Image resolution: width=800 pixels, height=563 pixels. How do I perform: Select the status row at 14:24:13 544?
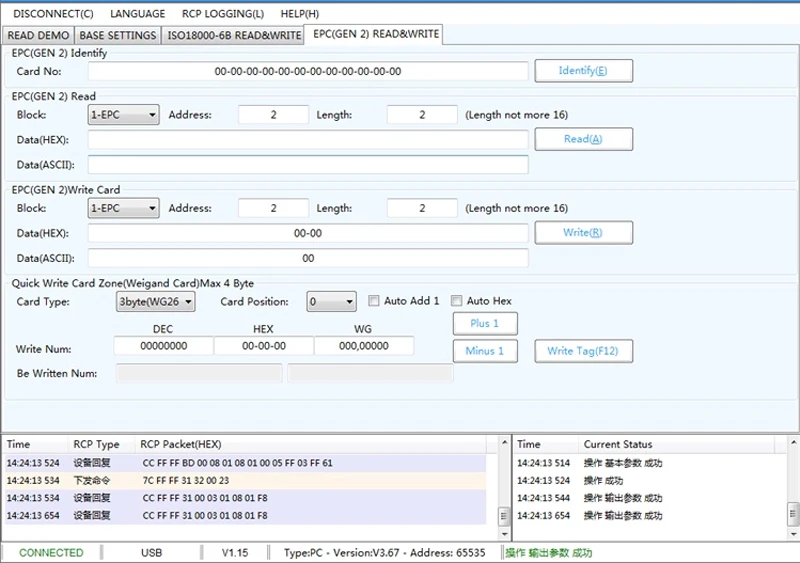(651, 498)
